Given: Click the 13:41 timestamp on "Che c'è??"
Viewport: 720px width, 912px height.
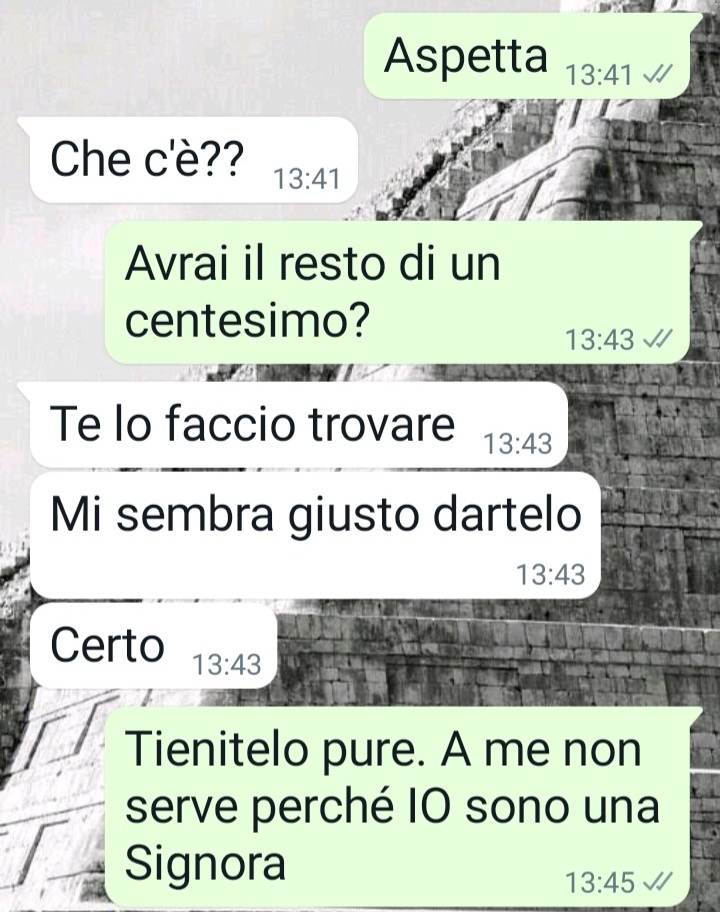Looking at the screenshot, I should [x=306, y=179].
